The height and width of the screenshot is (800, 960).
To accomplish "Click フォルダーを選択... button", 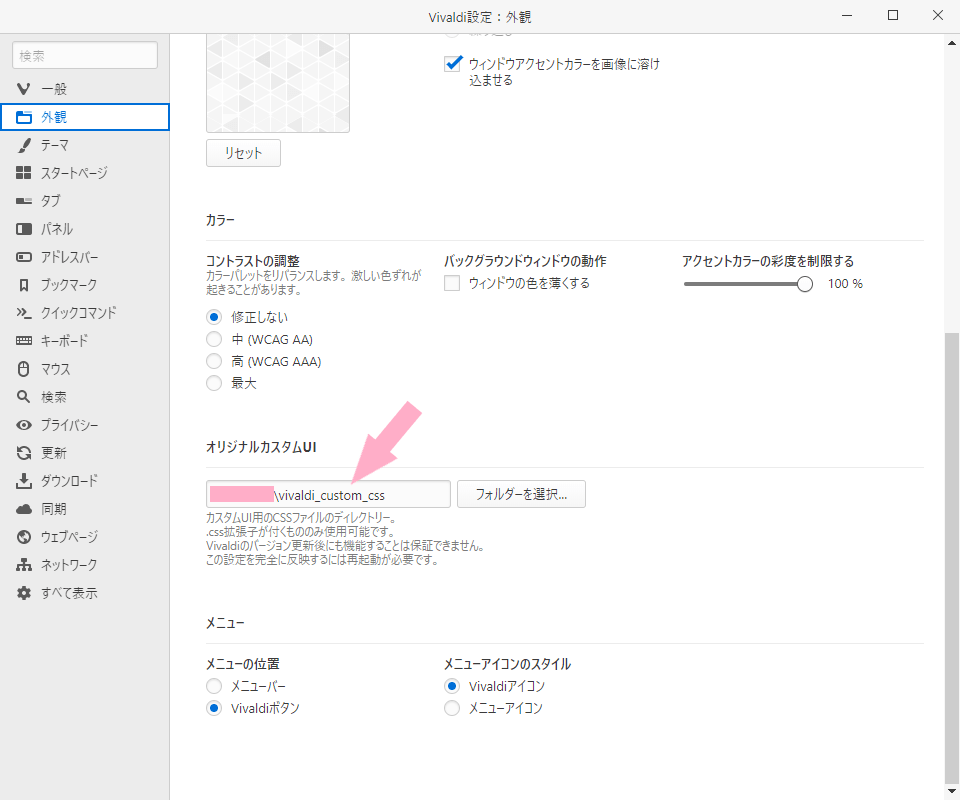I will 521,494.
